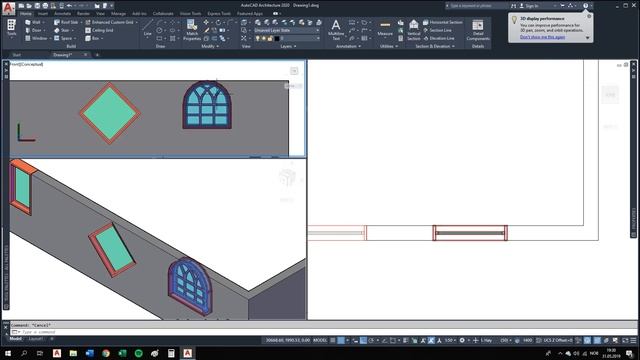Expand the Layers panel
640x360 pixels.
tap(288, 47)
